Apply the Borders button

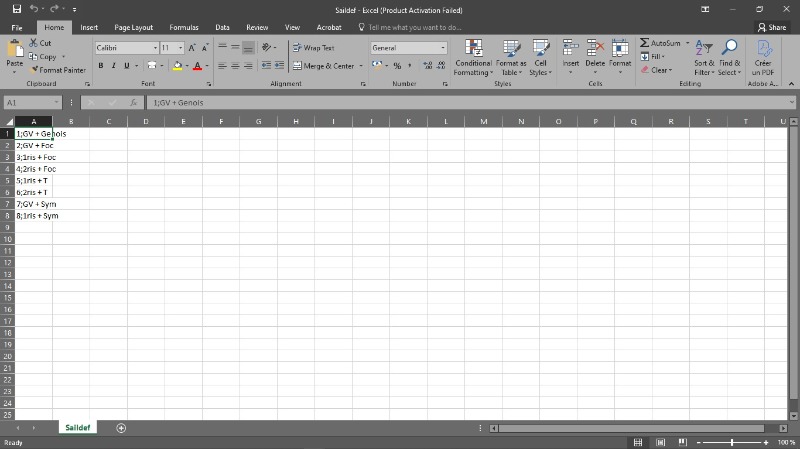click(152, 65)
